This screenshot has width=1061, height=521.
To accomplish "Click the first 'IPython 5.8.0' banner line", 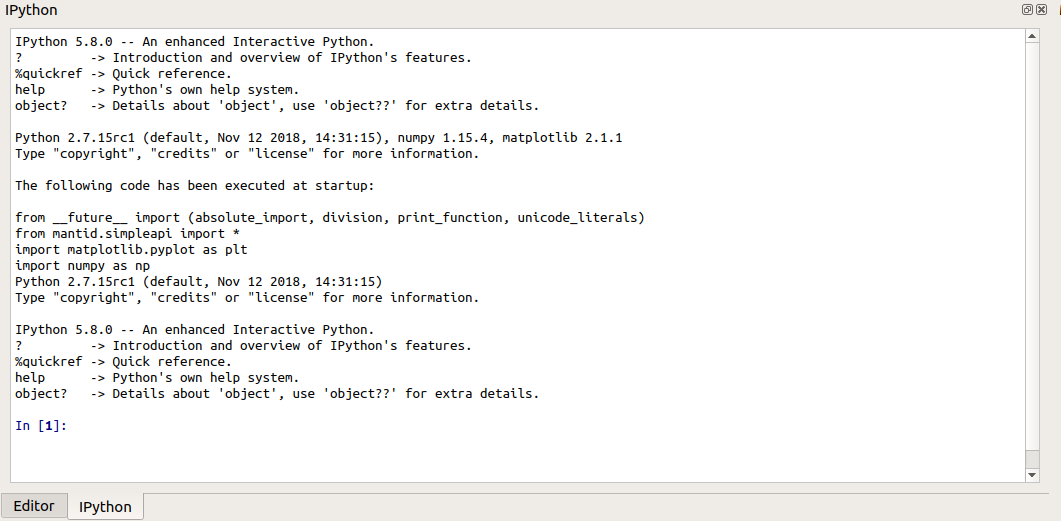I will point(194,42).
